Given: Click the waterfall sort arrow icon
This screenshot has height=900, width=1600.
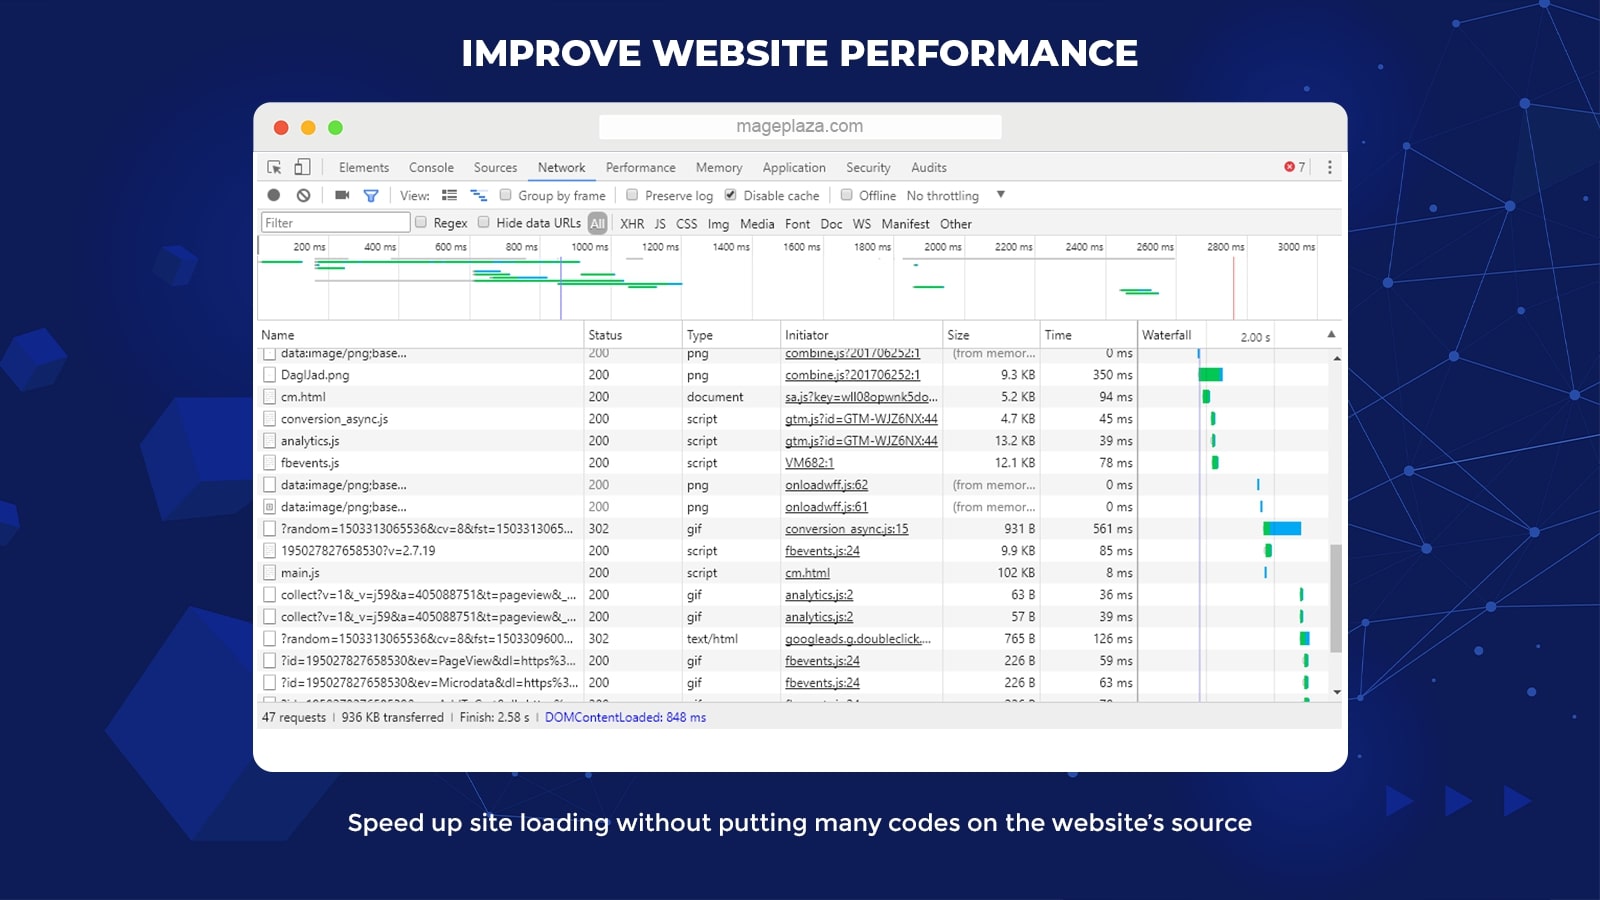Looking at the screenshot, I should (1331, 334).
